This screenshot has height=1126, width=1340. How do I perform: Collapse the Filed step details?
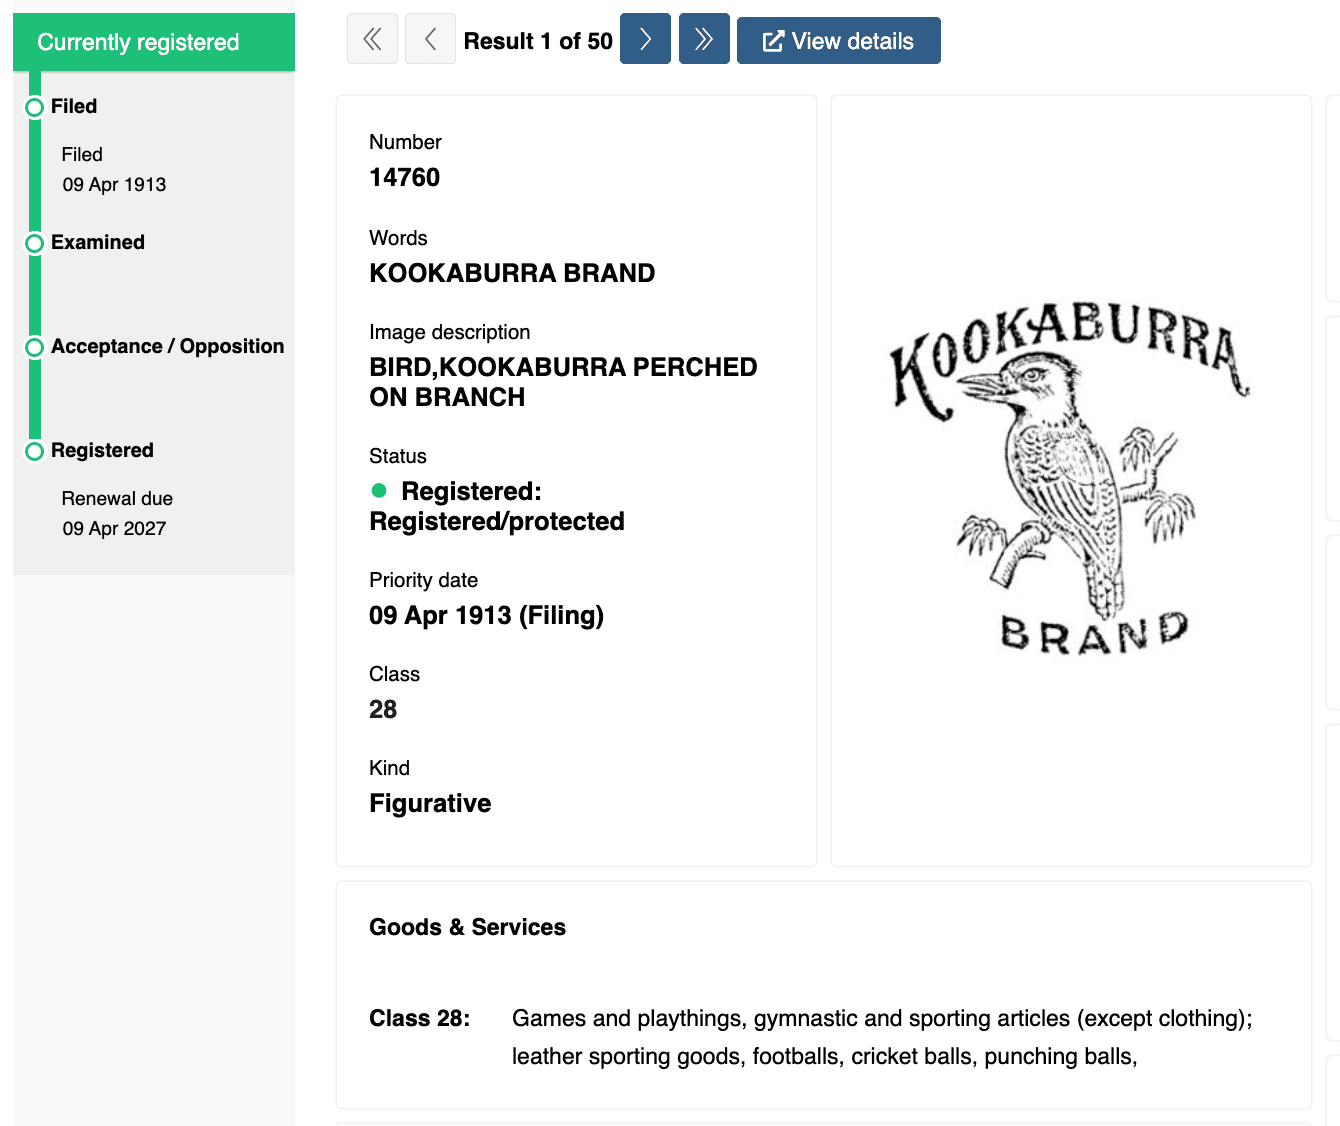[74, 106]
